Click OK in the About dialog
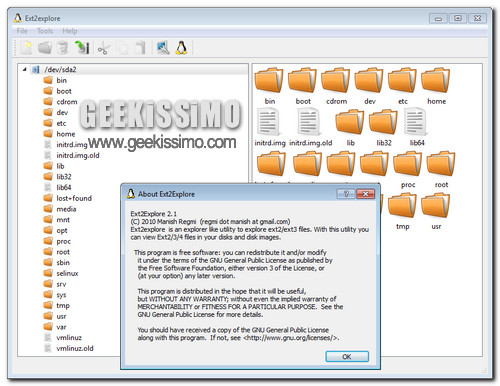Image resolution: width=500 pixels, height=386 pixels. point(347,356)
